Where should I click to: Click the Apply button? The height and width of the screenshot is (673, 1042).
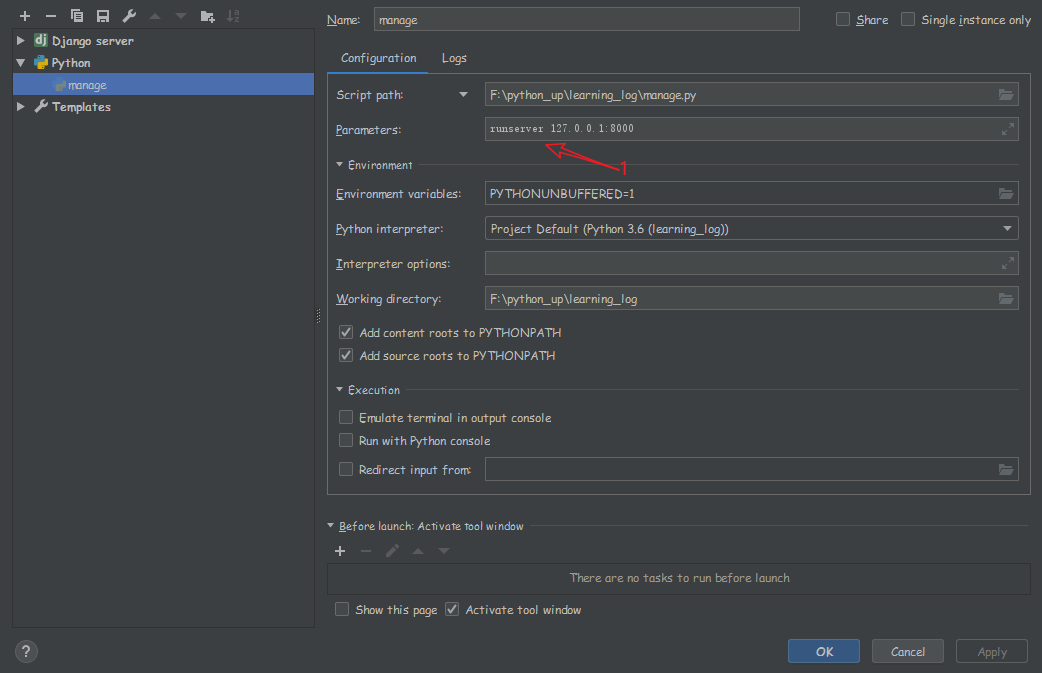click(992, 652)
